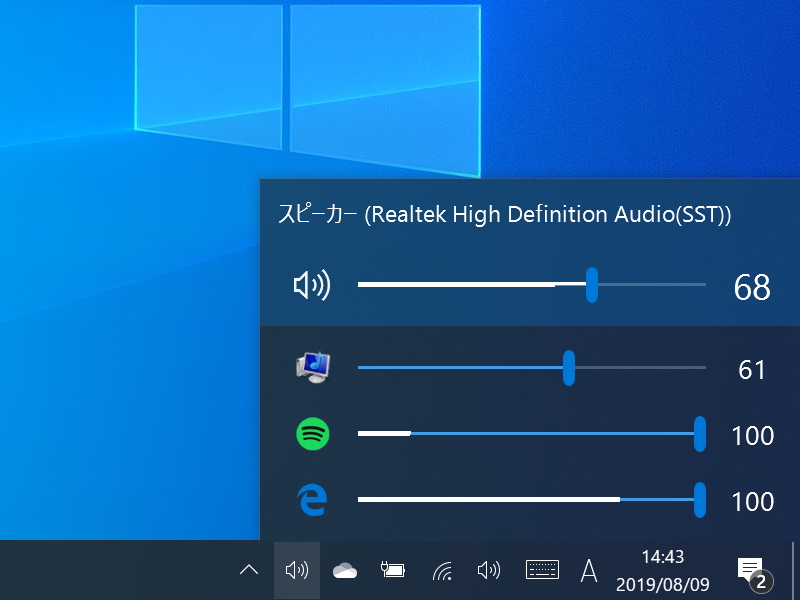Screen dimensions: 800x600
Task: Mute Spotify by clicking its green icon
Action: click(x=311, y=435)
